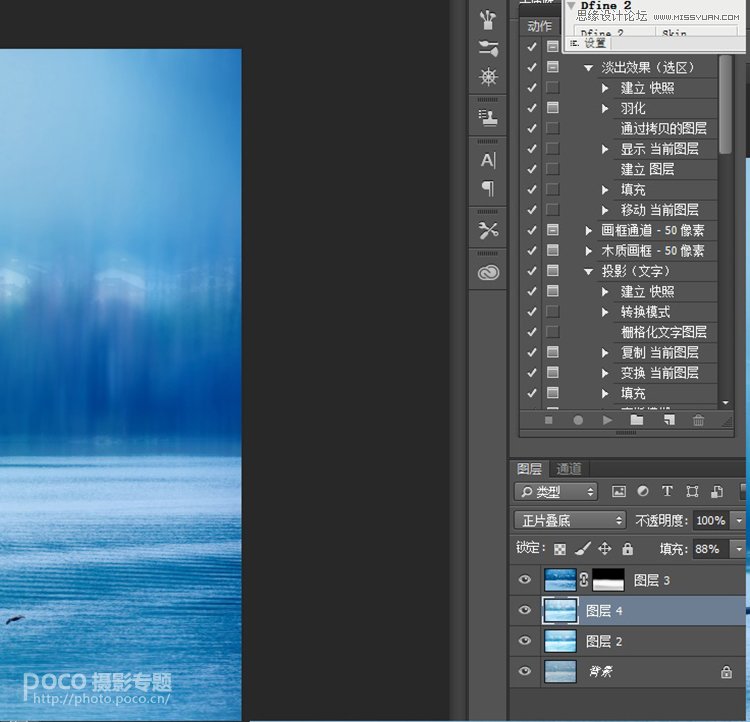Click the Actions panel vertical scrollbar
Image resolution: width=750 pixels, height=722 pixels.
click(725, 104)
